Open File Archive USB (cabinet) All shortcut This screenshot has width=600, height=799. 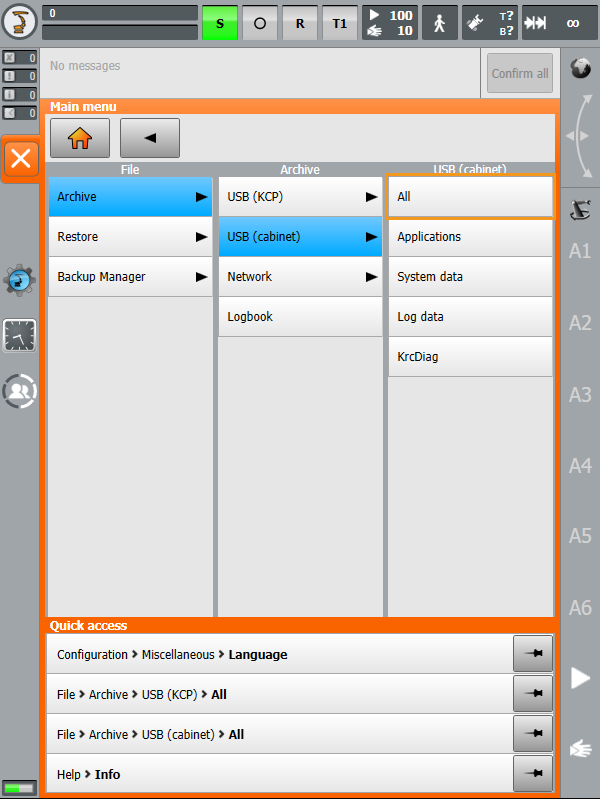click(x=279, y=734)
